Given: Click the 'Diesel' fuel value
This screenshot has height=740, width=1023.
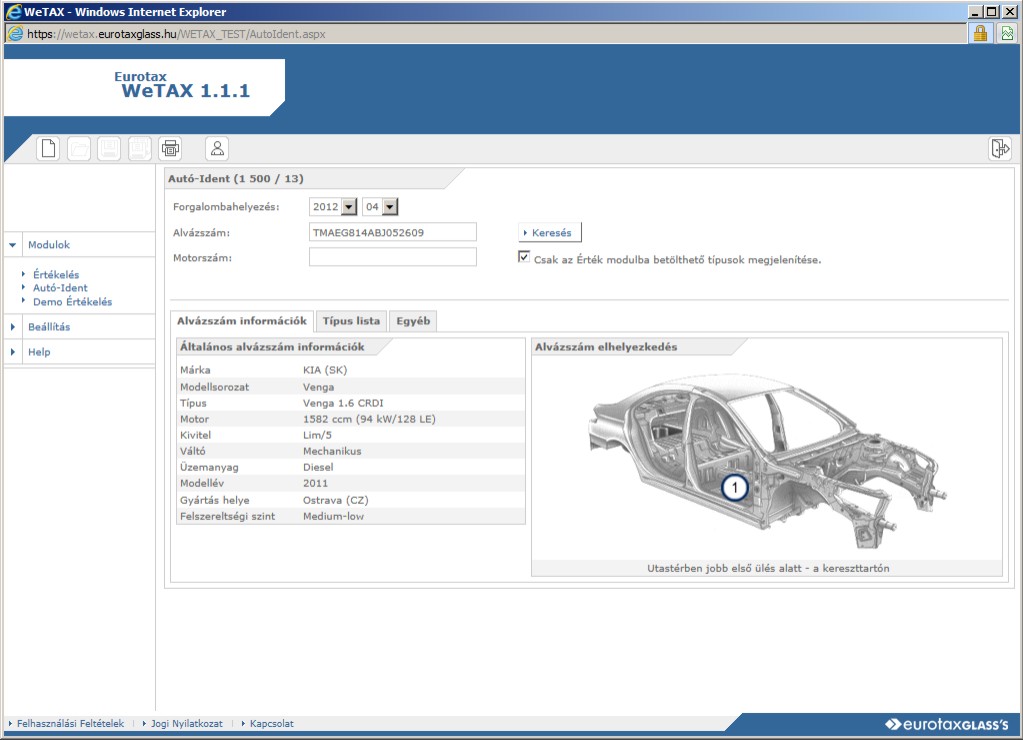Looking at the screenshot, I should [x=318, y=467].
